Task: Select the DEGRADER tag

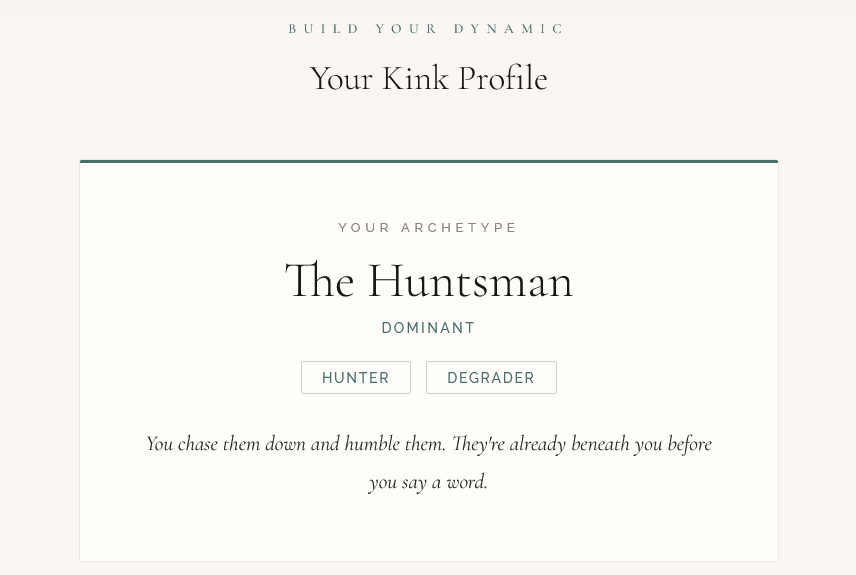Action: tap(491, 378)
